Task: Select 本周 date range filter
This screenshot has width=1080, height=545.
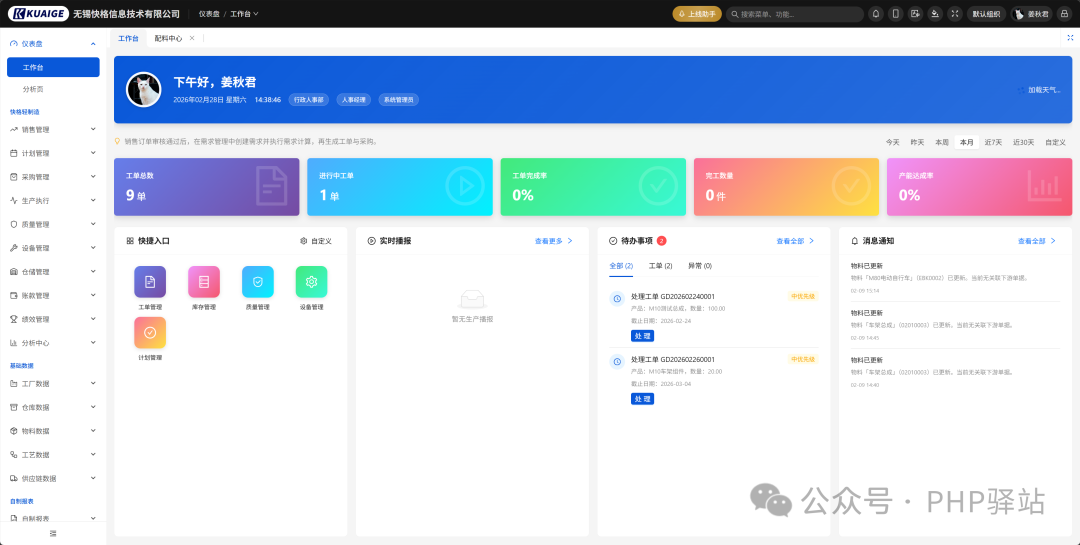Action: (x=942, y=142)
